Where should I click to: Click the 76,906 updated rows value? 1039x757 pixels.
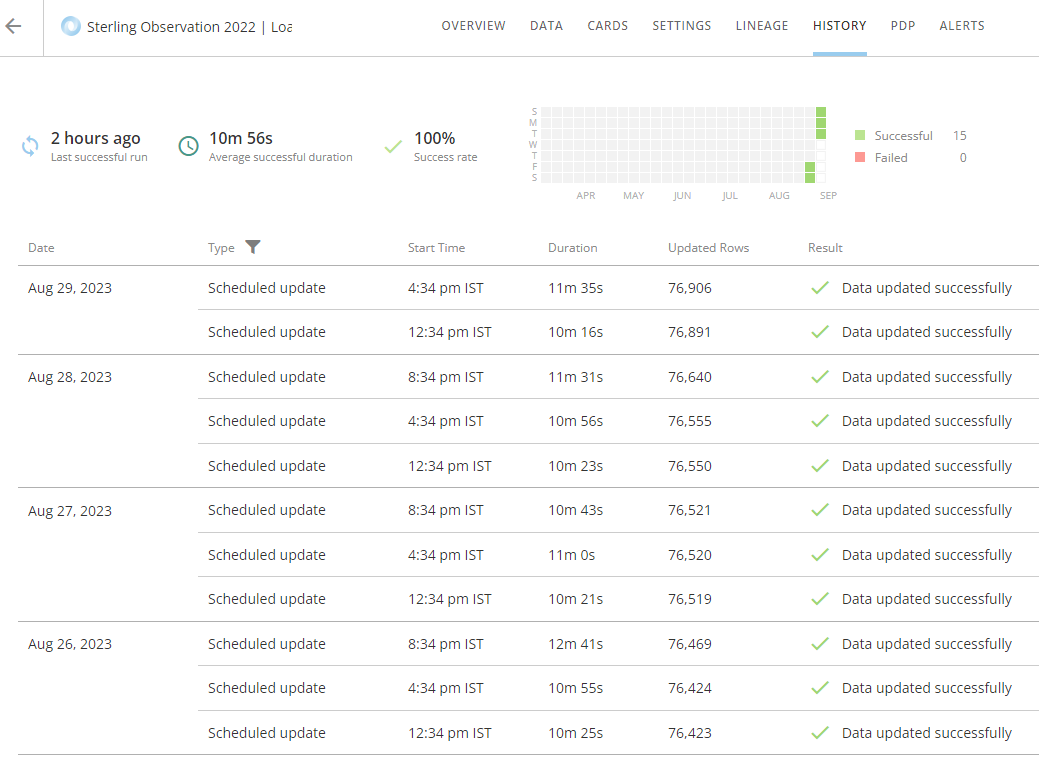coord(690,288)
